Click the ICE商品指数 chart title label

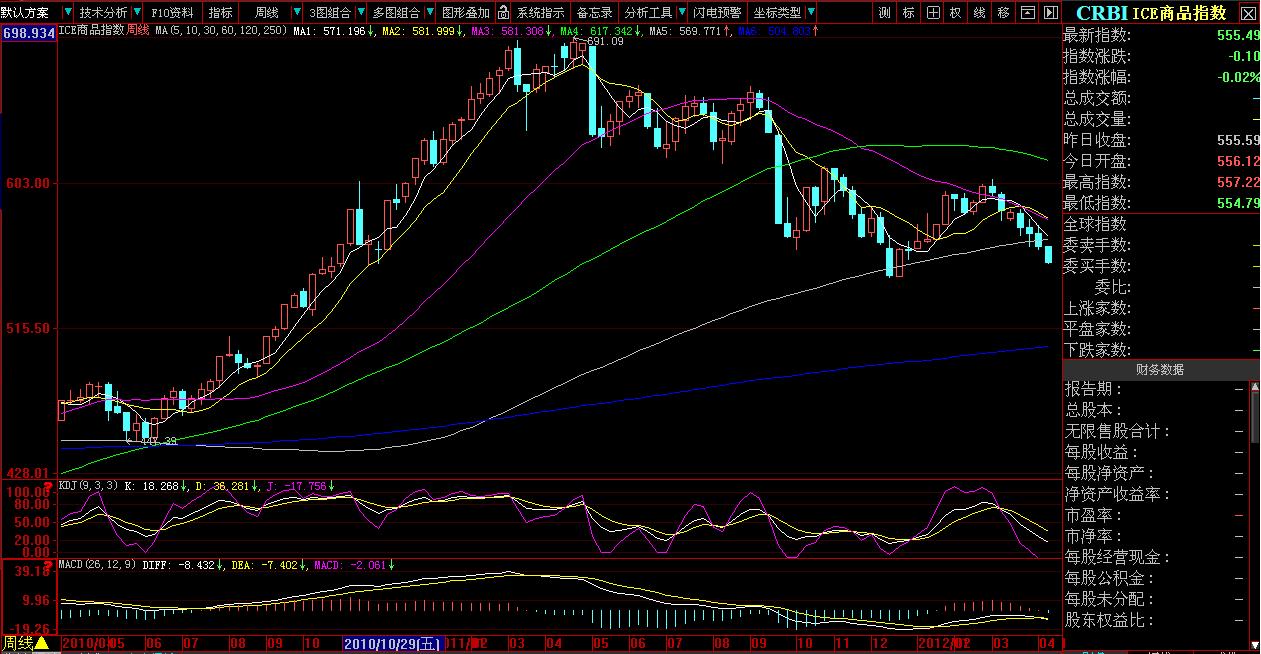click(x=92, y=31)
